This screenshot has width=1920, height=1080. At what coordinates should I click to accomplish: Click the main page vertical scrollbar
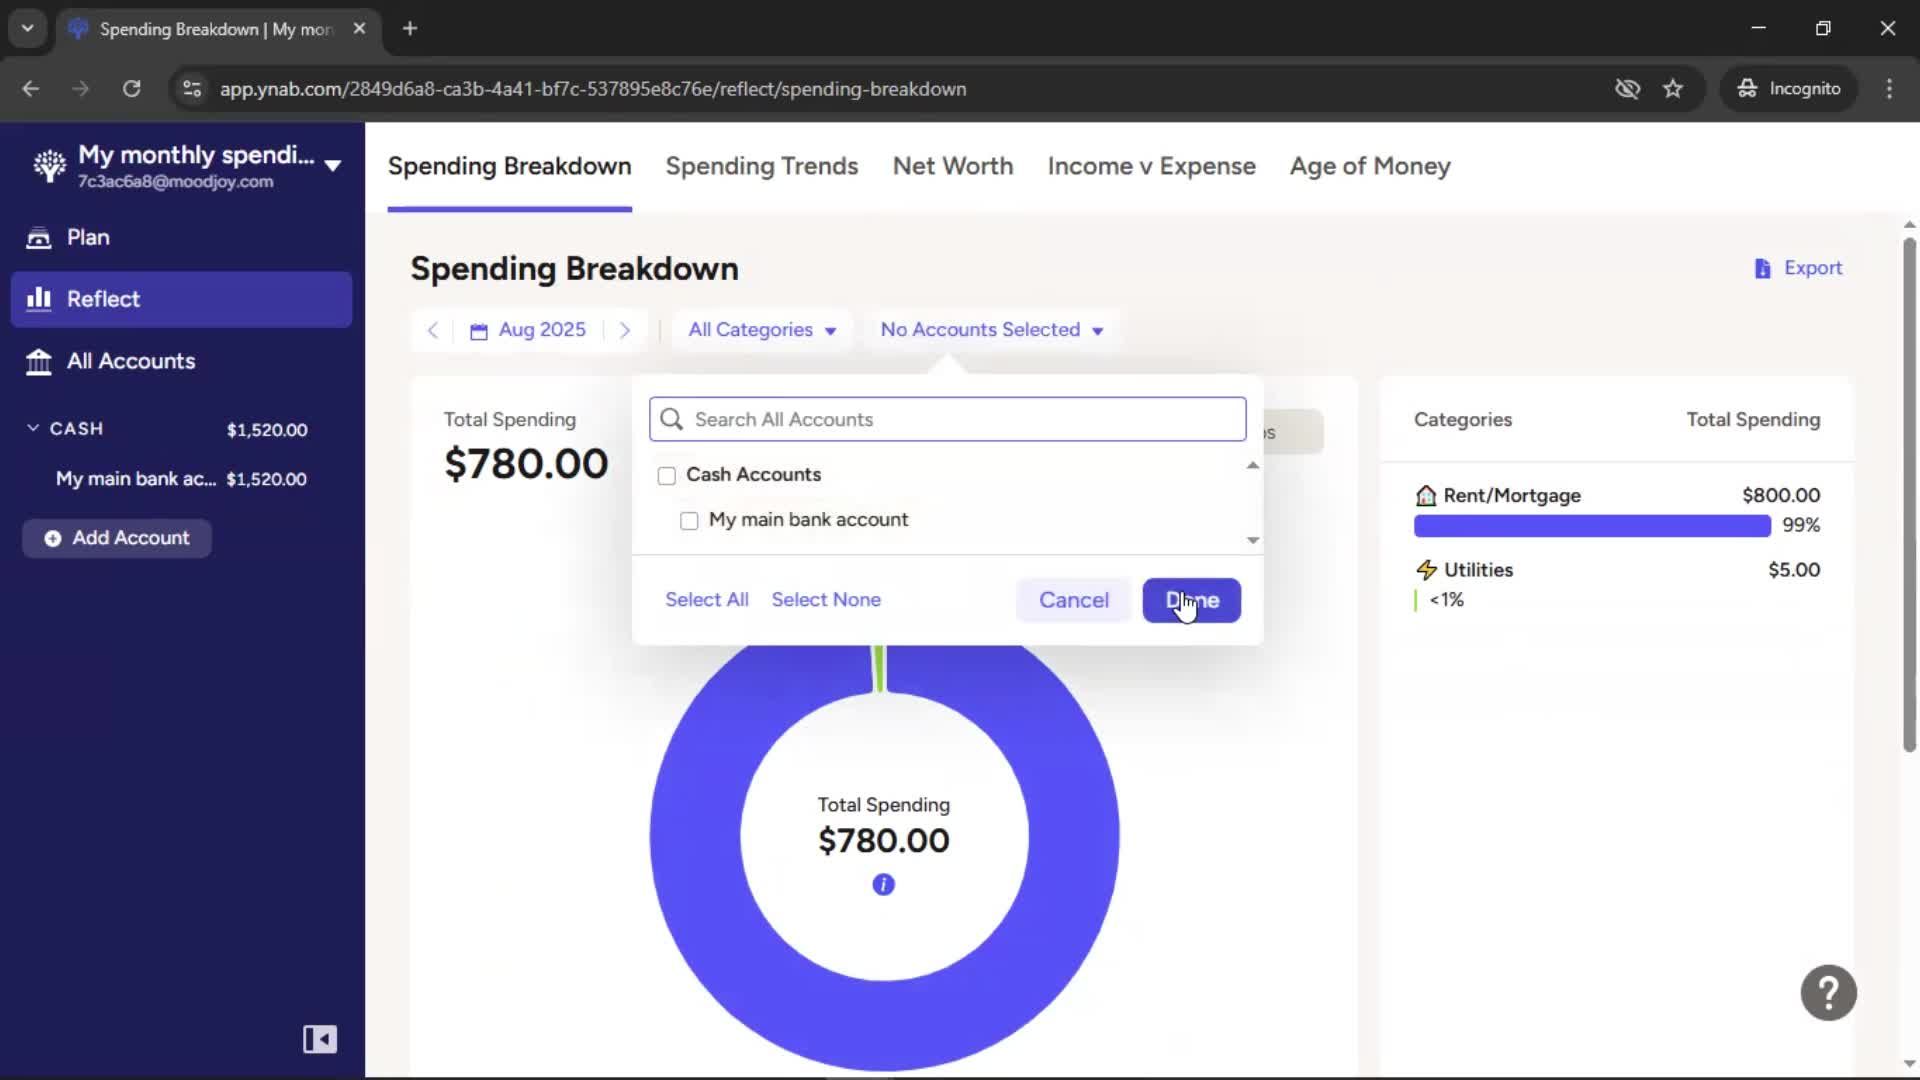[1909, 495]
